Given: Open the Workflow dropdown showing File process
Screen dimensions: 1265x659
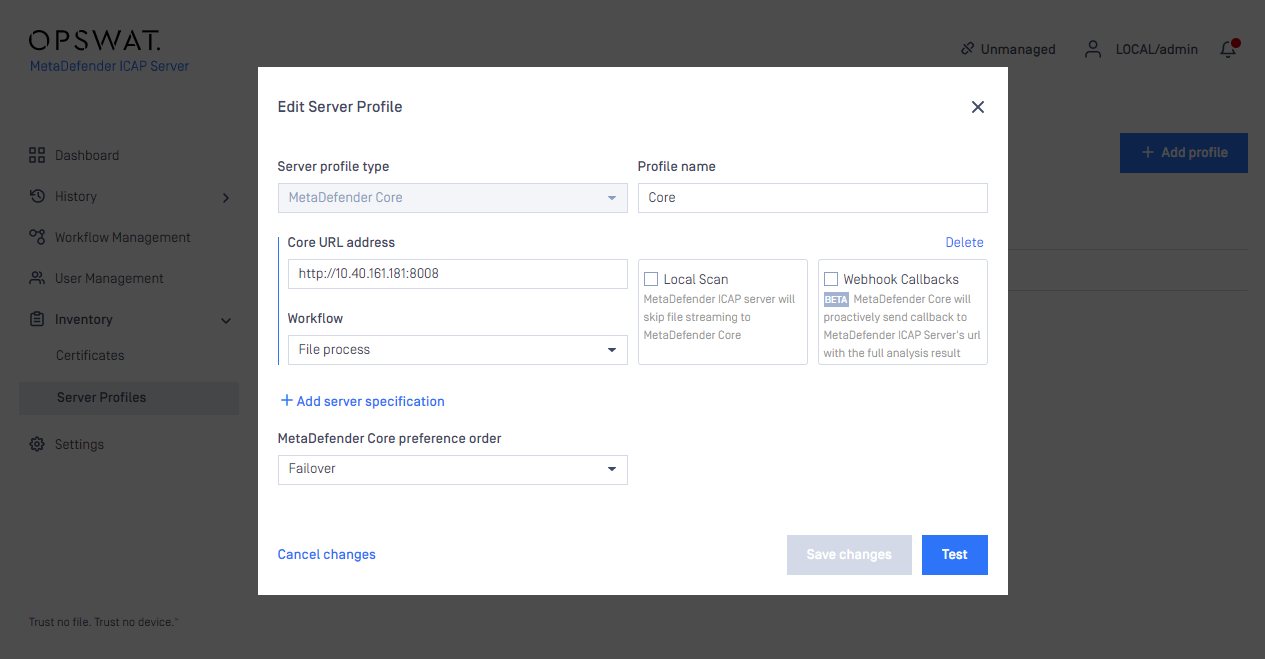Looking at the screenshot, I should 458,350.
